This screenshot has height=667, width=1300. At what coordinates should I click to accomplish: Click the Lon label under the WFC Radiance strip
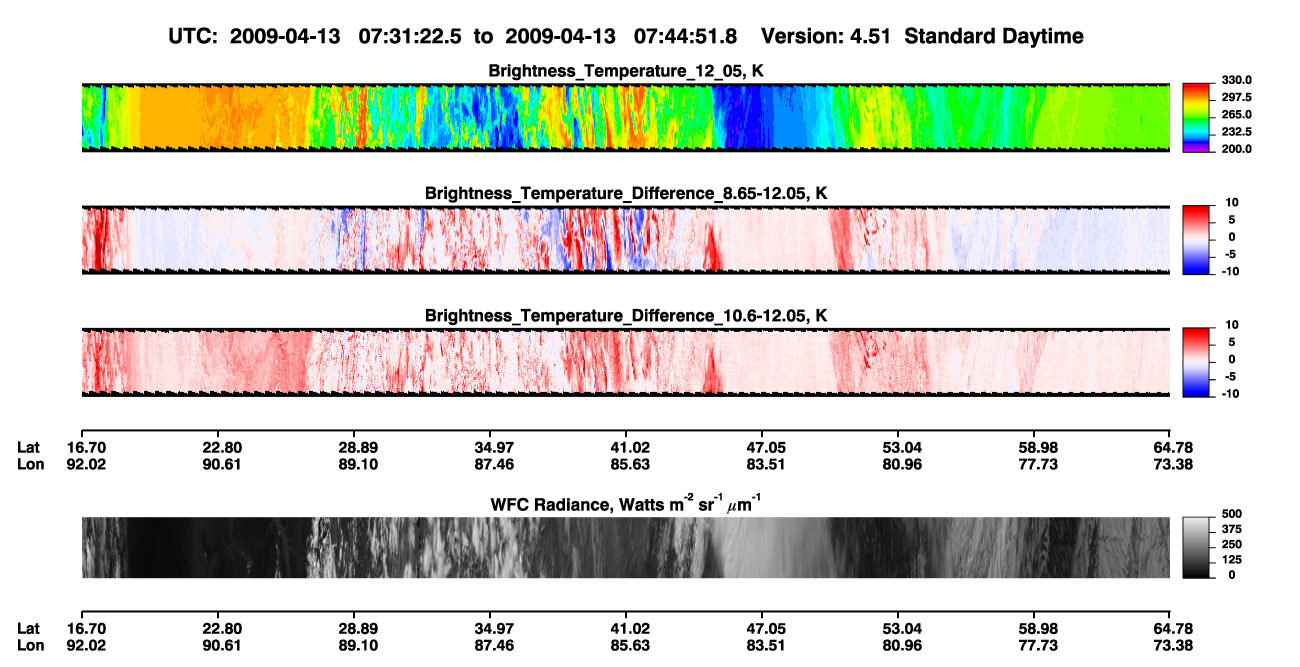click(x=30, y=646)
